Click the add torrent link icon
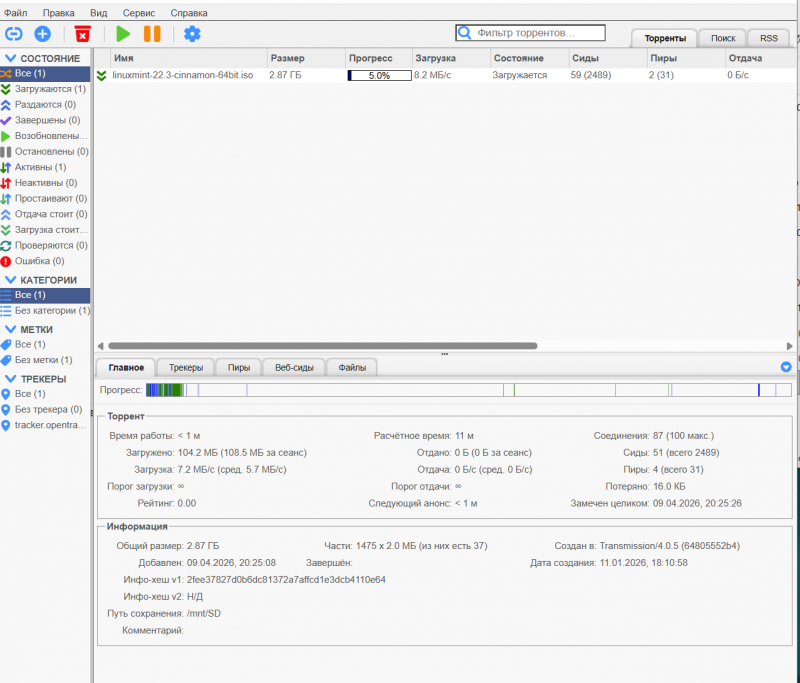The width and height of the screenshot is (800, 683). click(x=14, y=34)
